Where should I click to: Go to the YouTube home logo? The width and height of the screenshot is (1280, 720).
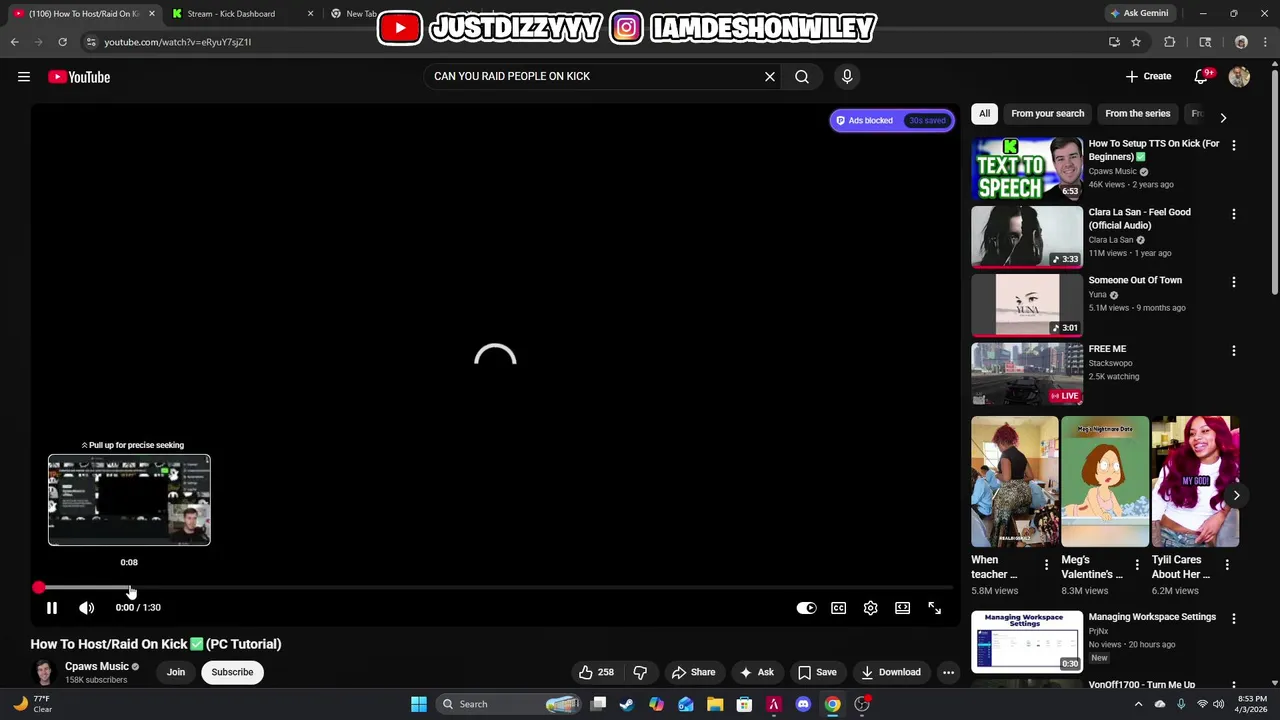(x=79, y=77)
